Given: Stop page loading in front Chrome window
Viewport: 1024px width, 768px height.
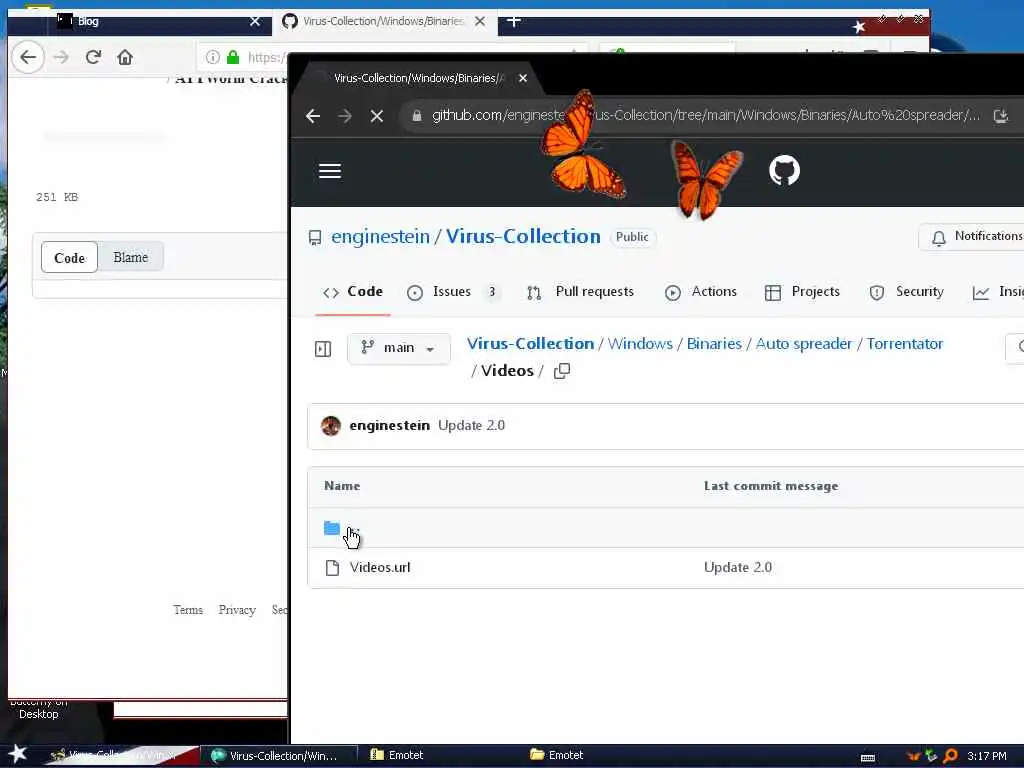Looking at the screenshot, I should tap(377, 116).
